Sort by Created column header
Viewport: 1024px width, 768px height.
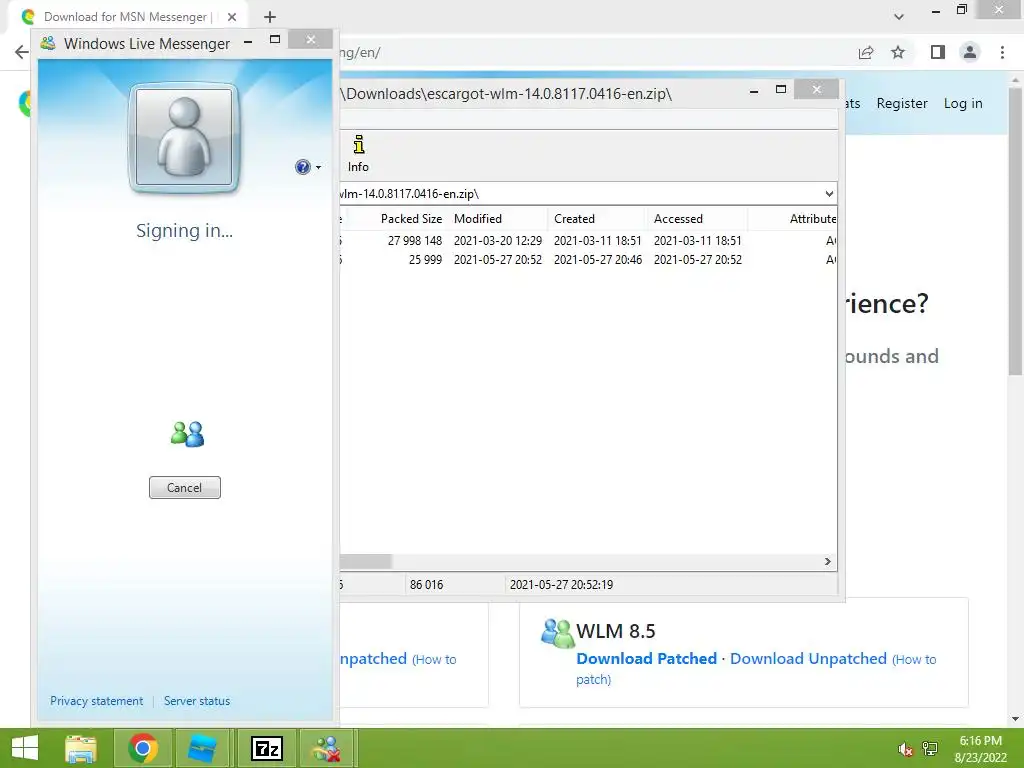[x=598, y=219]
